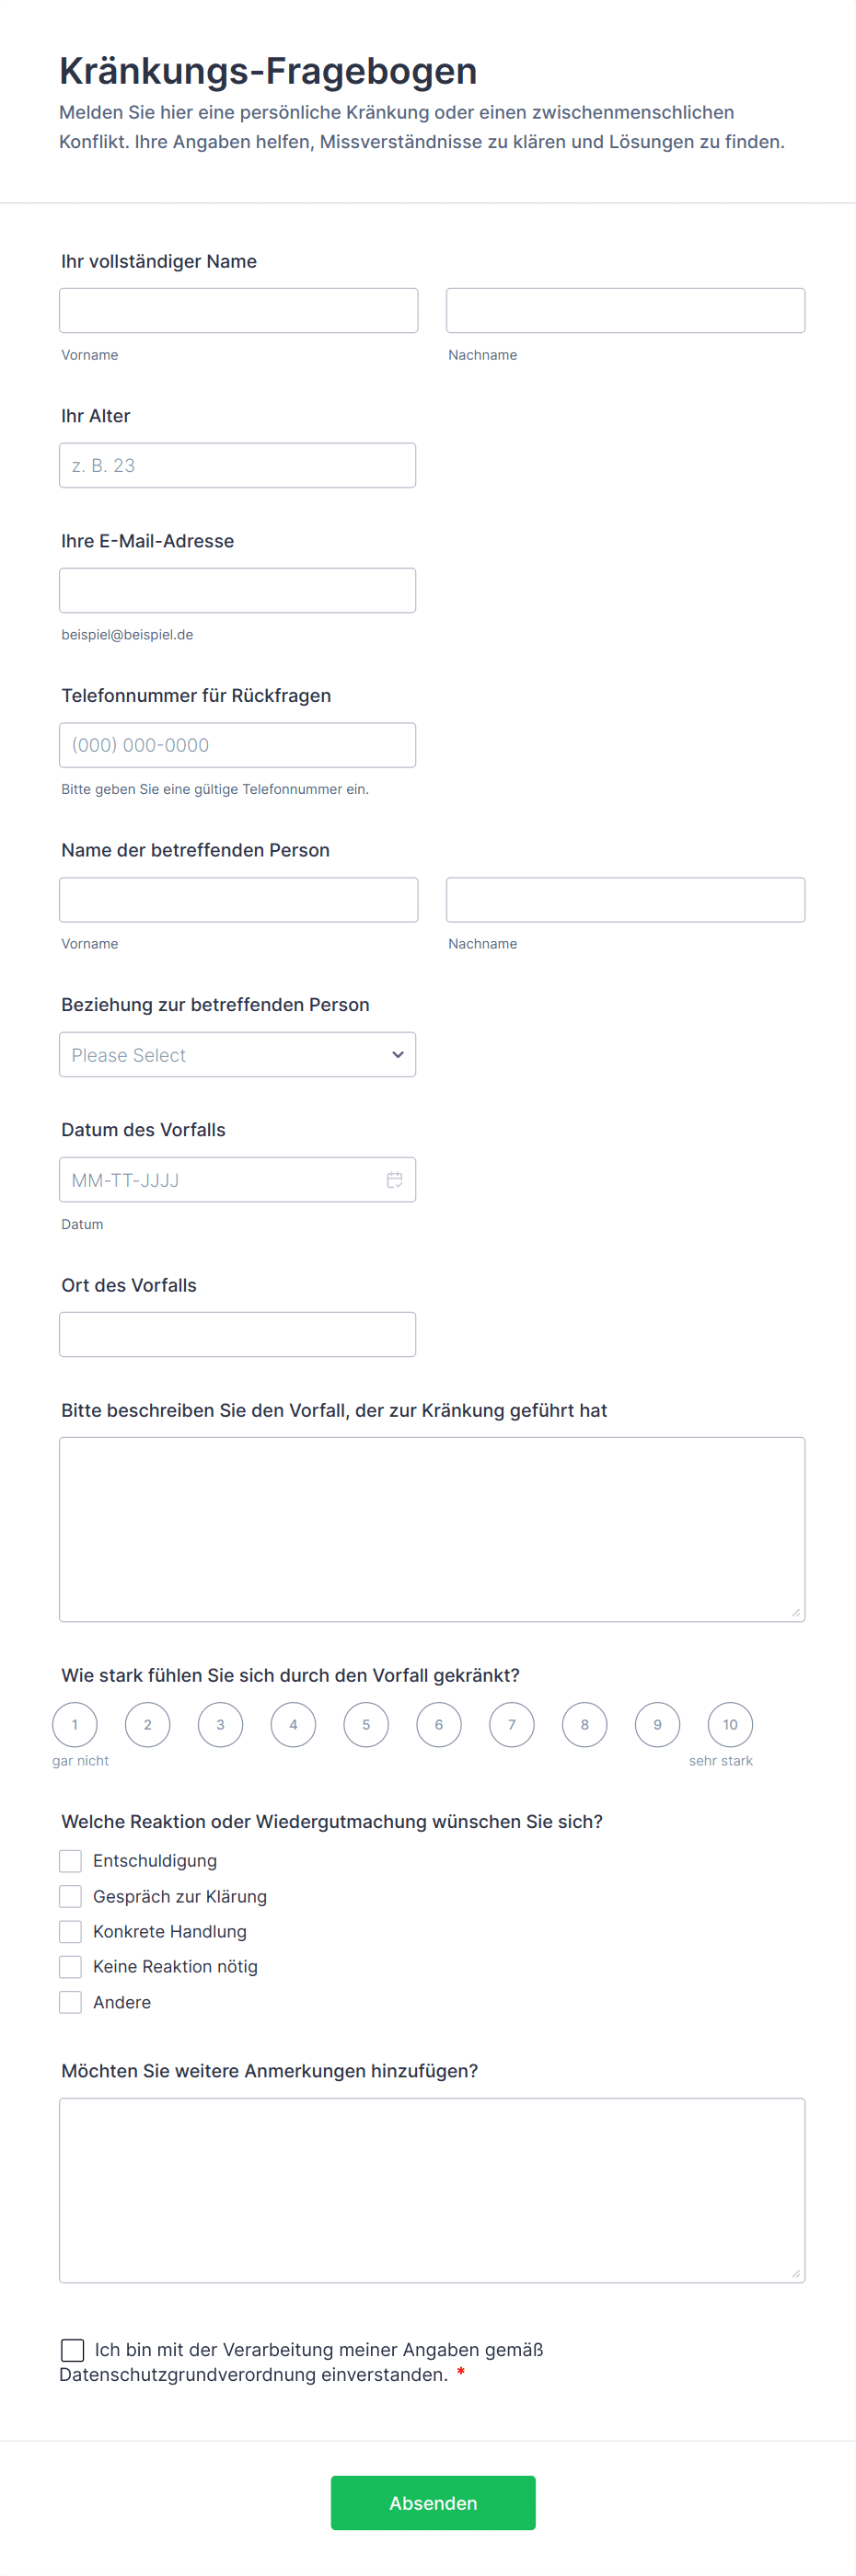Screen dimensions: 856x2576
Task: Choose rating 10 sehr stark
Action: (730, 1724)
